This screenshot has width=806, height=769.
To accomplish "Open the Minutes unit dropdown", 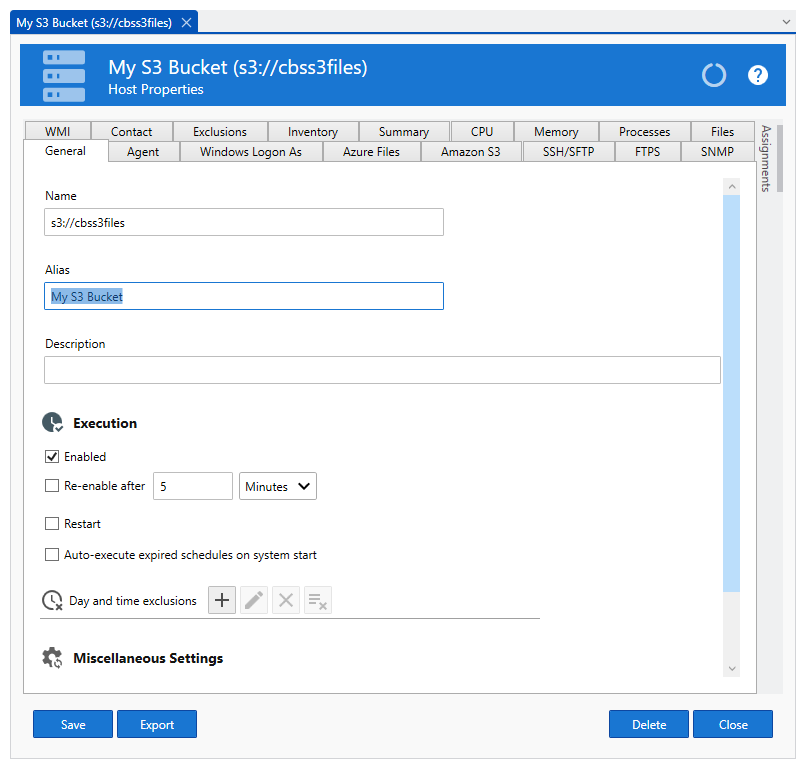I will [278, 486].
